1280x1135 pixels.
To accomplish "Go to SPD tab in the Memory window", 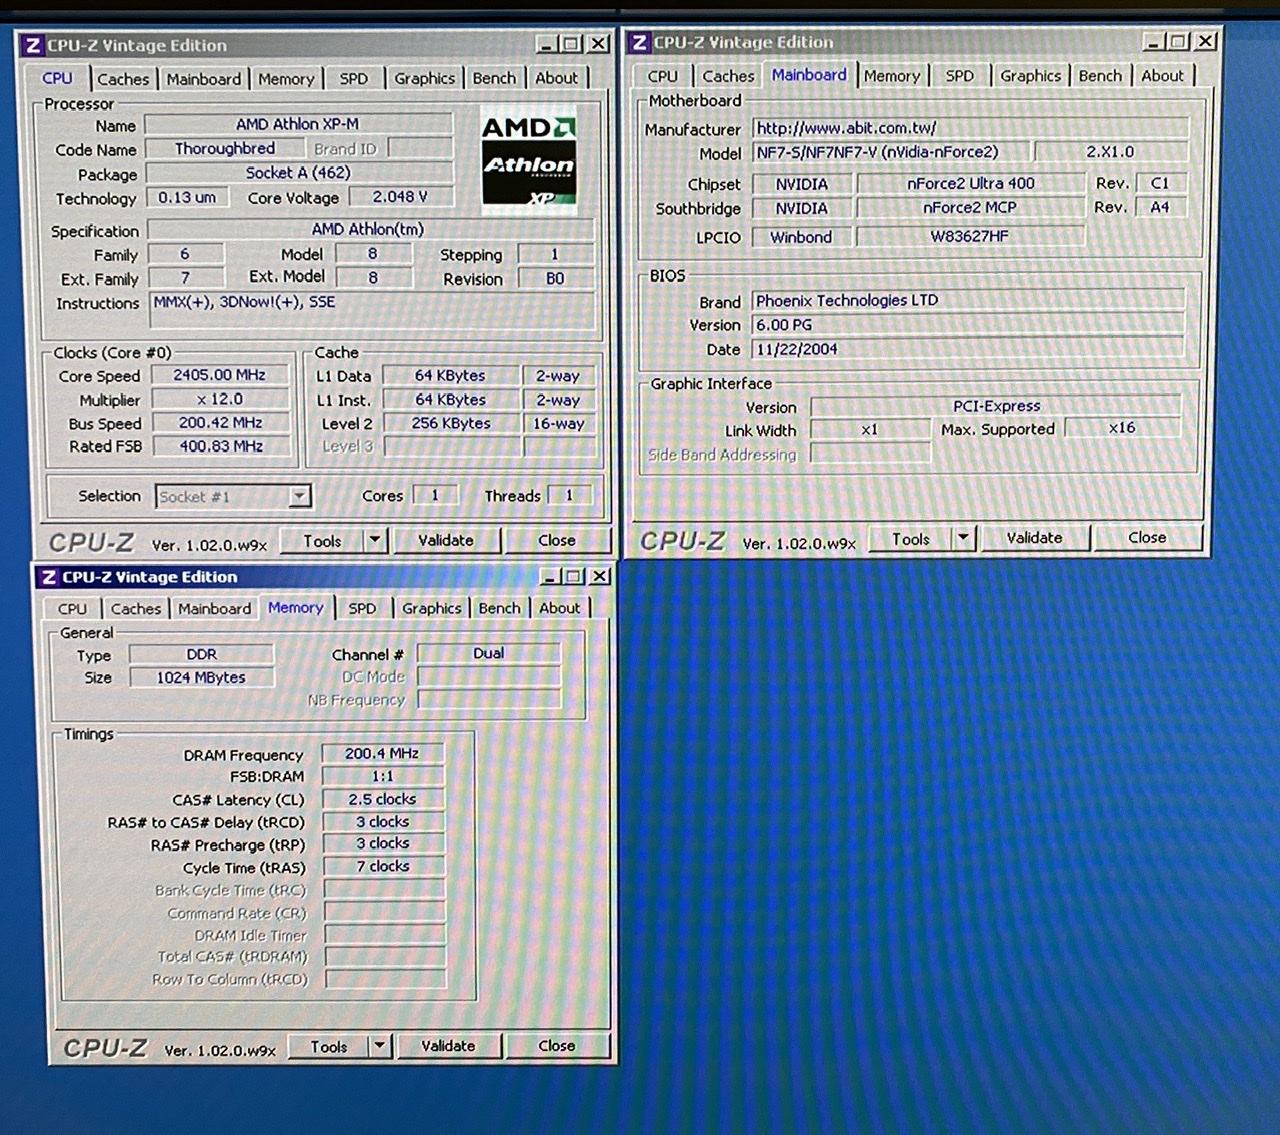I will point(362,608).
